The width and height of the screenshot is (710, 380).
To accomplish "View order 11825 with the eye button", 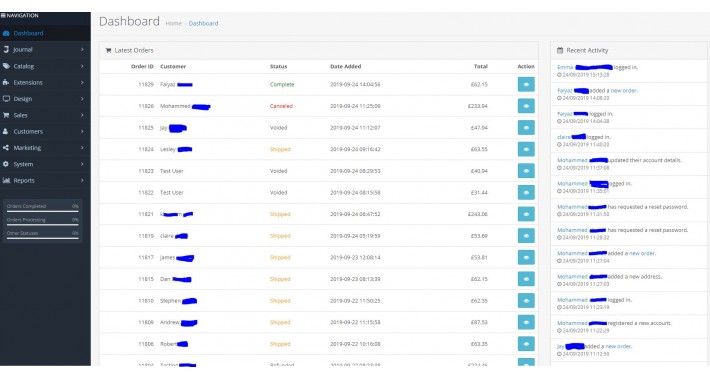I will (526, 128).
